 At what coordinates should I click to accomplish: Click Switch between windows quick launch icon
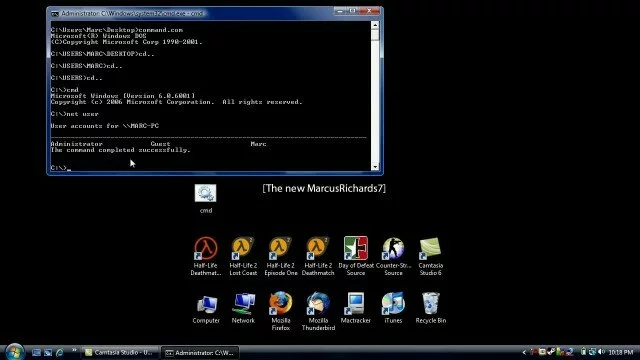[48, 352]
